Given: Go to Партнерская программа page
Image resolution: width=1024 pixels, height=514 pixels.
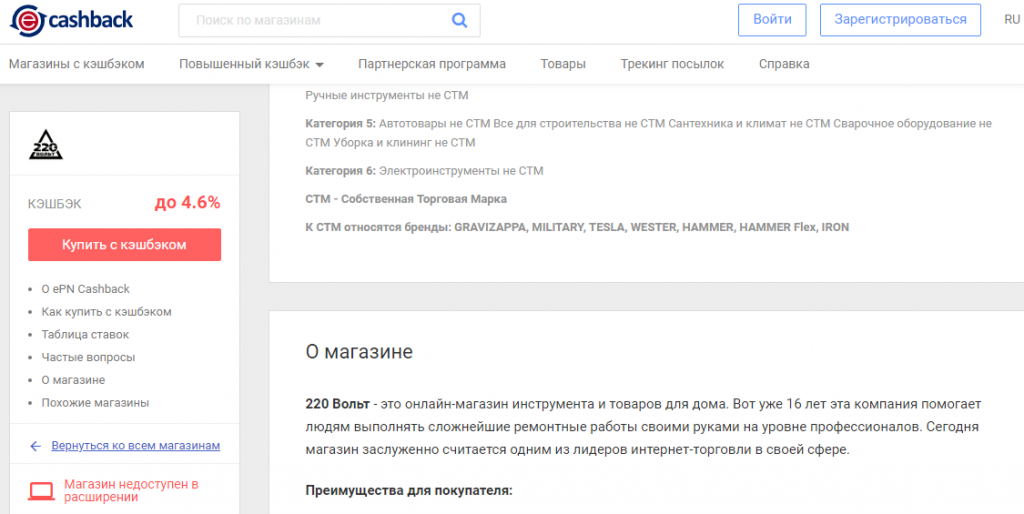Looking at the screenshot, I should [x=432, y=64].
